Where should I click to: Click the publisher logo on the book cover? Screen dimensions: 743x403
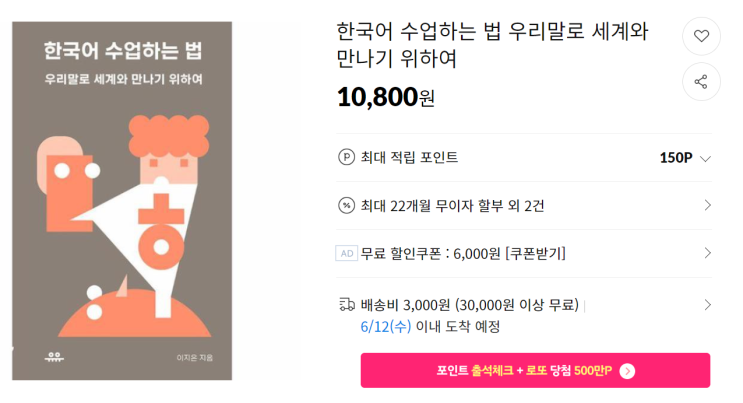click(x=54, y=356)
